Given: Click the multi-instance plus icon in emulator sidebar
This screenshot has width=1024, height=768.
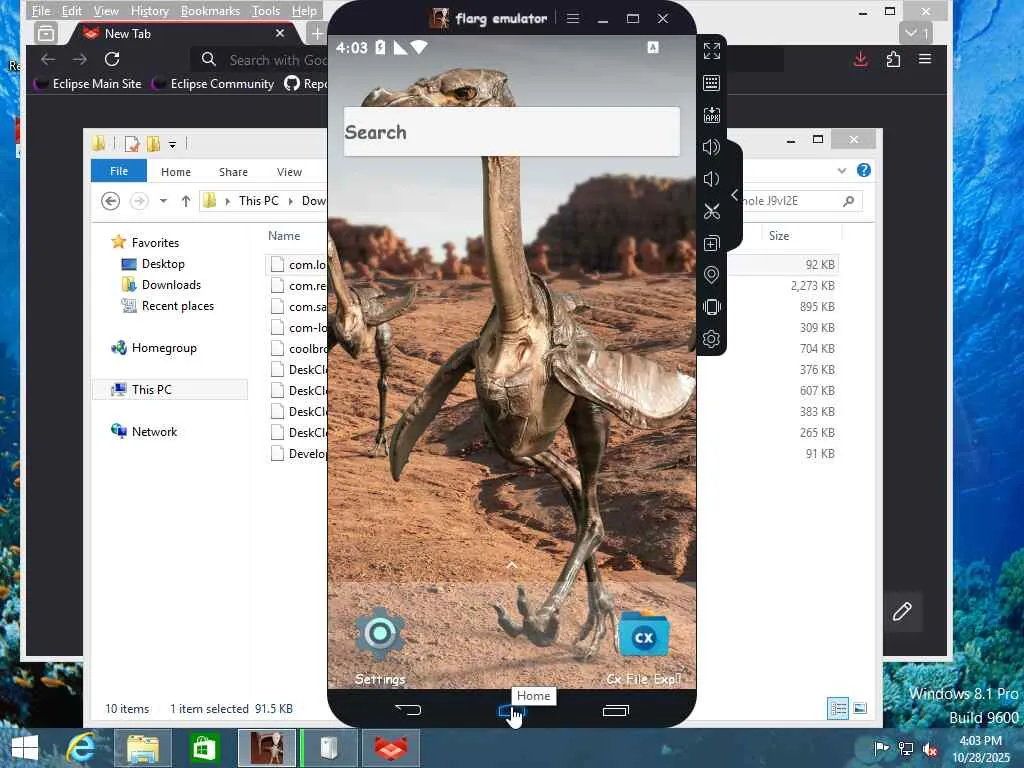Looking at the screenshot, I should (x=711, y=244).
